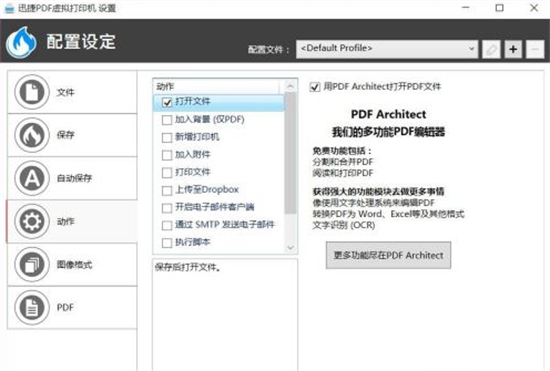
Task: Expand the Default Profile dropdown
Action: click(387, 49)
